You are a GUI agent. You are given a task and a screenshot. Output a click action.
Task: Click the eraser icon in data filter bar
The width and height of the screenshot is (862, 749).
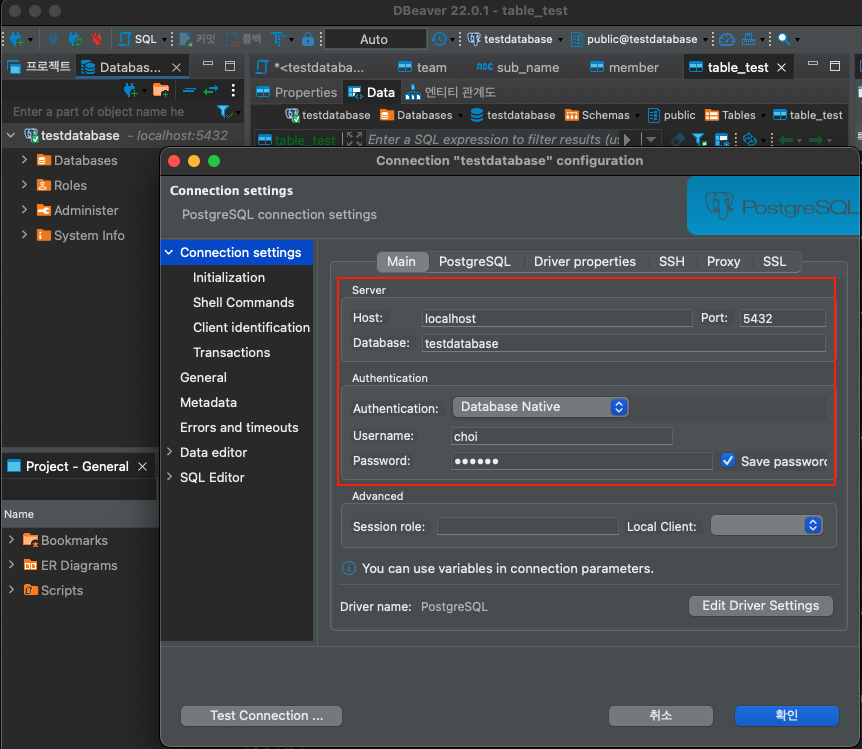678,140
